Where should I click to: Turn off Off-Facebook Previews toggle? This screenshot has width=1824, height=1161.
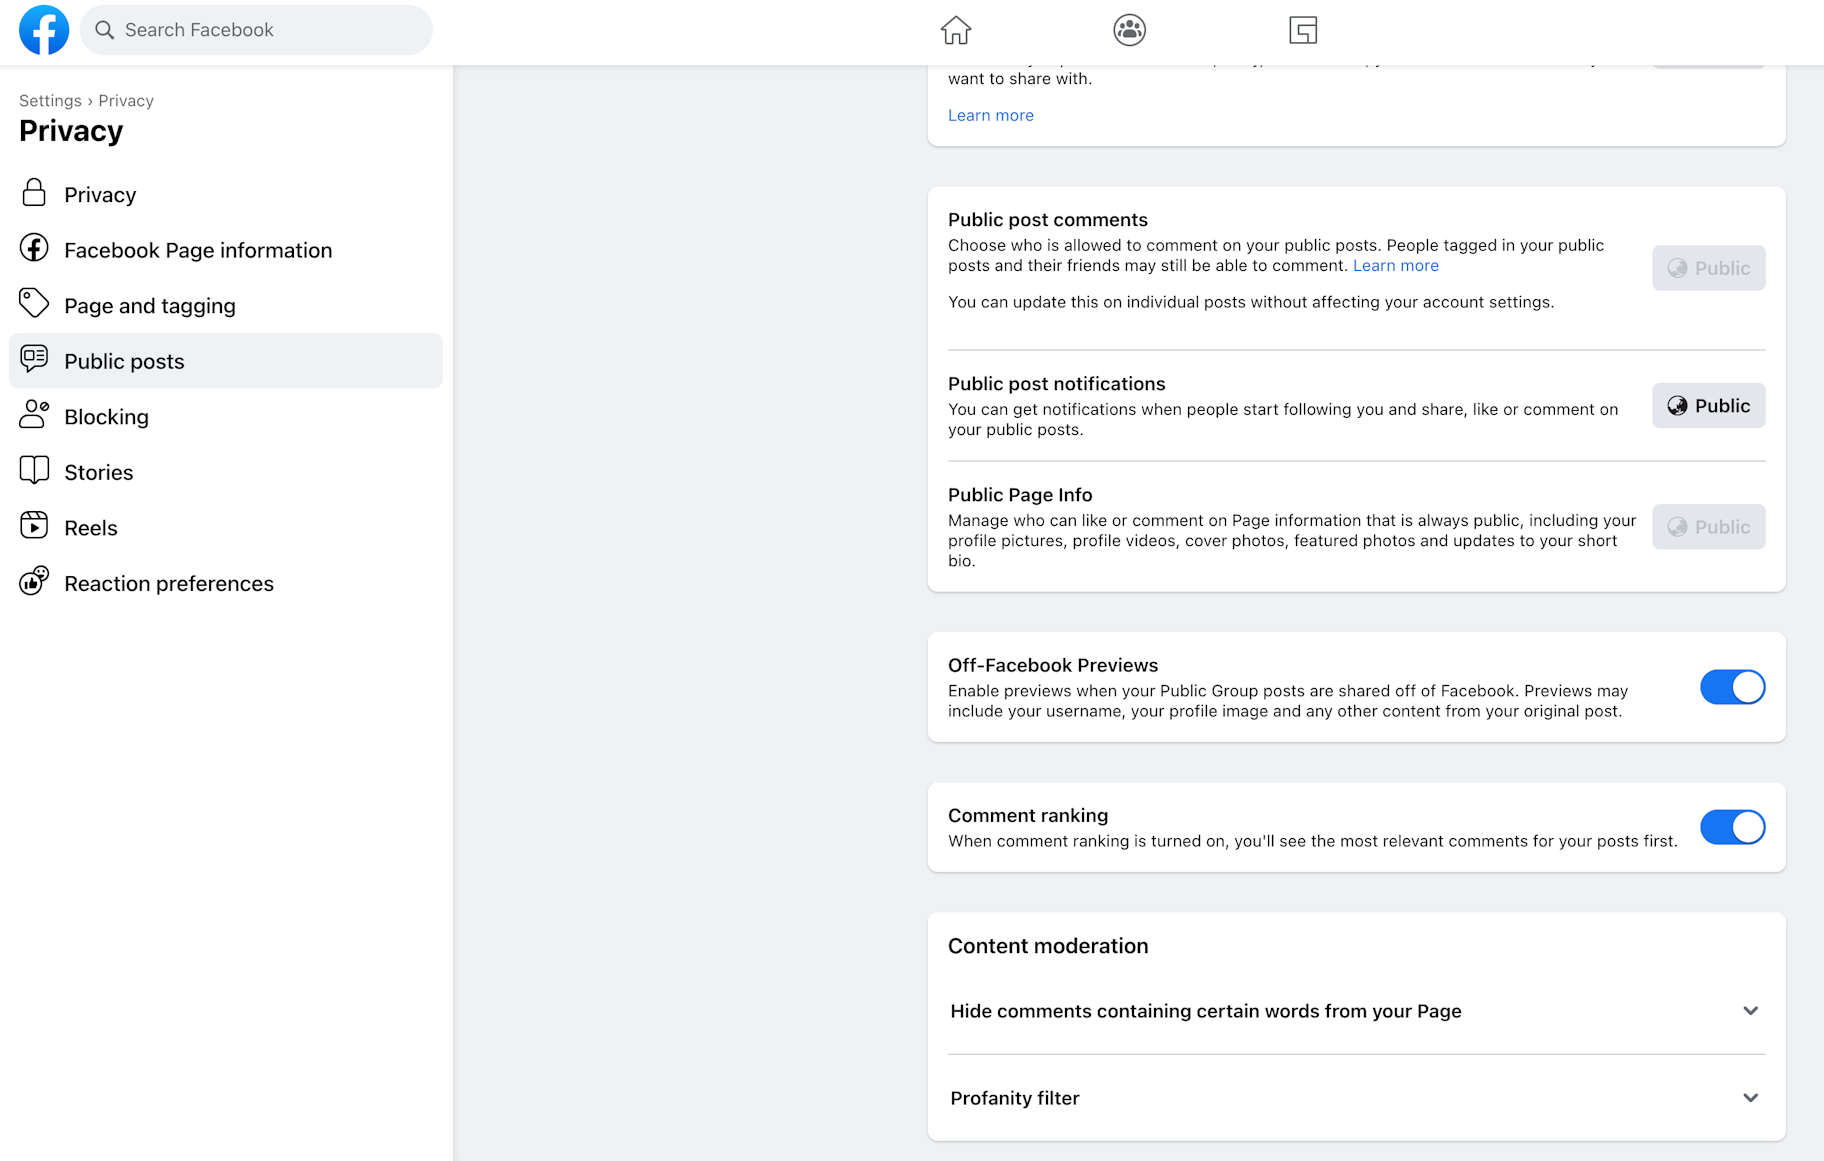coord(1732,687)
